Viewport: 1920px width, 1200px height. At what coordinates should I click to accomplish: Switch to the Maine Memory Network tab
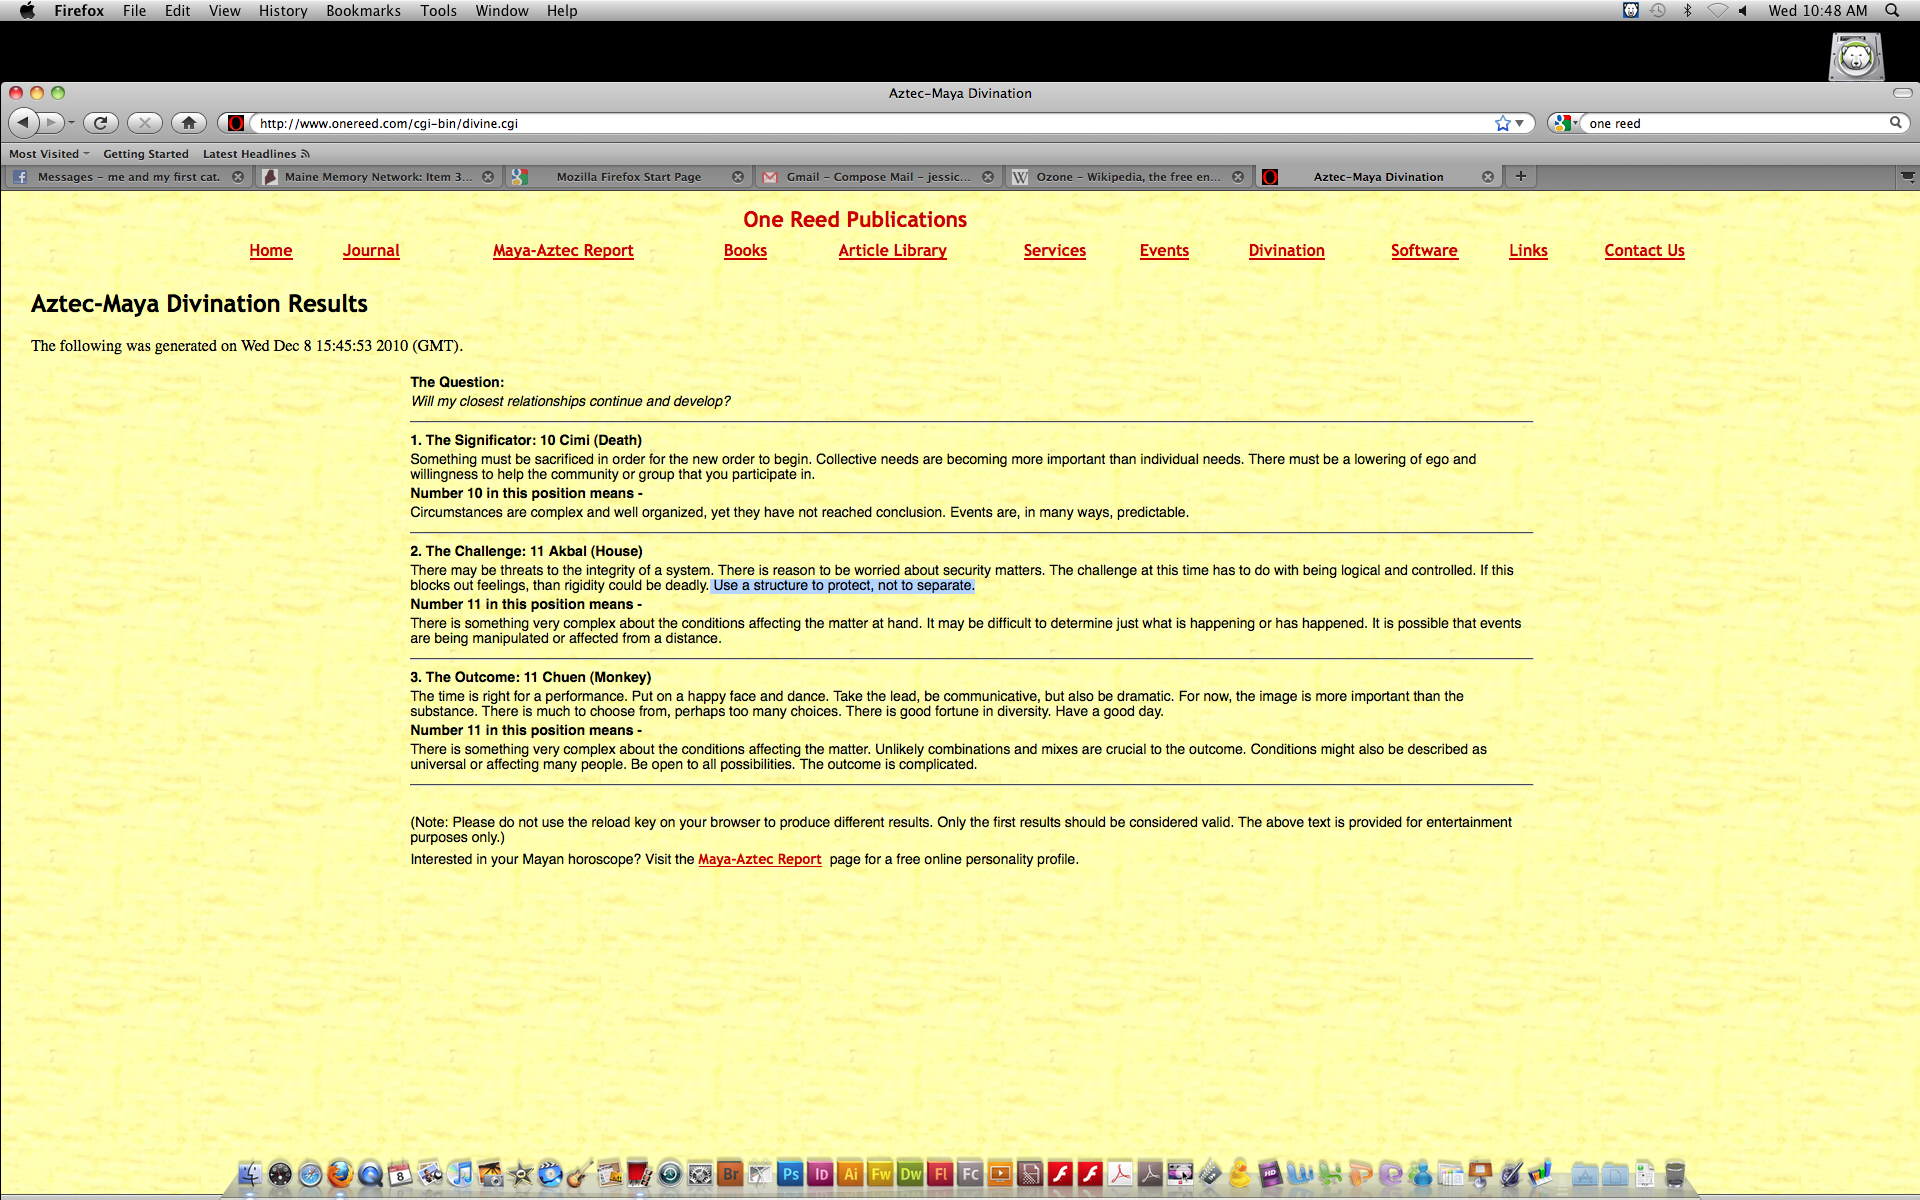pyautogui.click(x=376, y=177)
